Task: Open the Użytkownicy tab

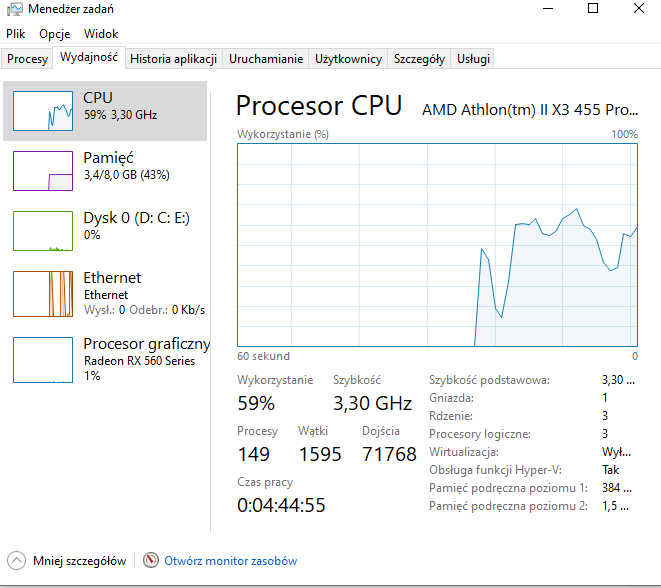Action: tap(348, 59)
